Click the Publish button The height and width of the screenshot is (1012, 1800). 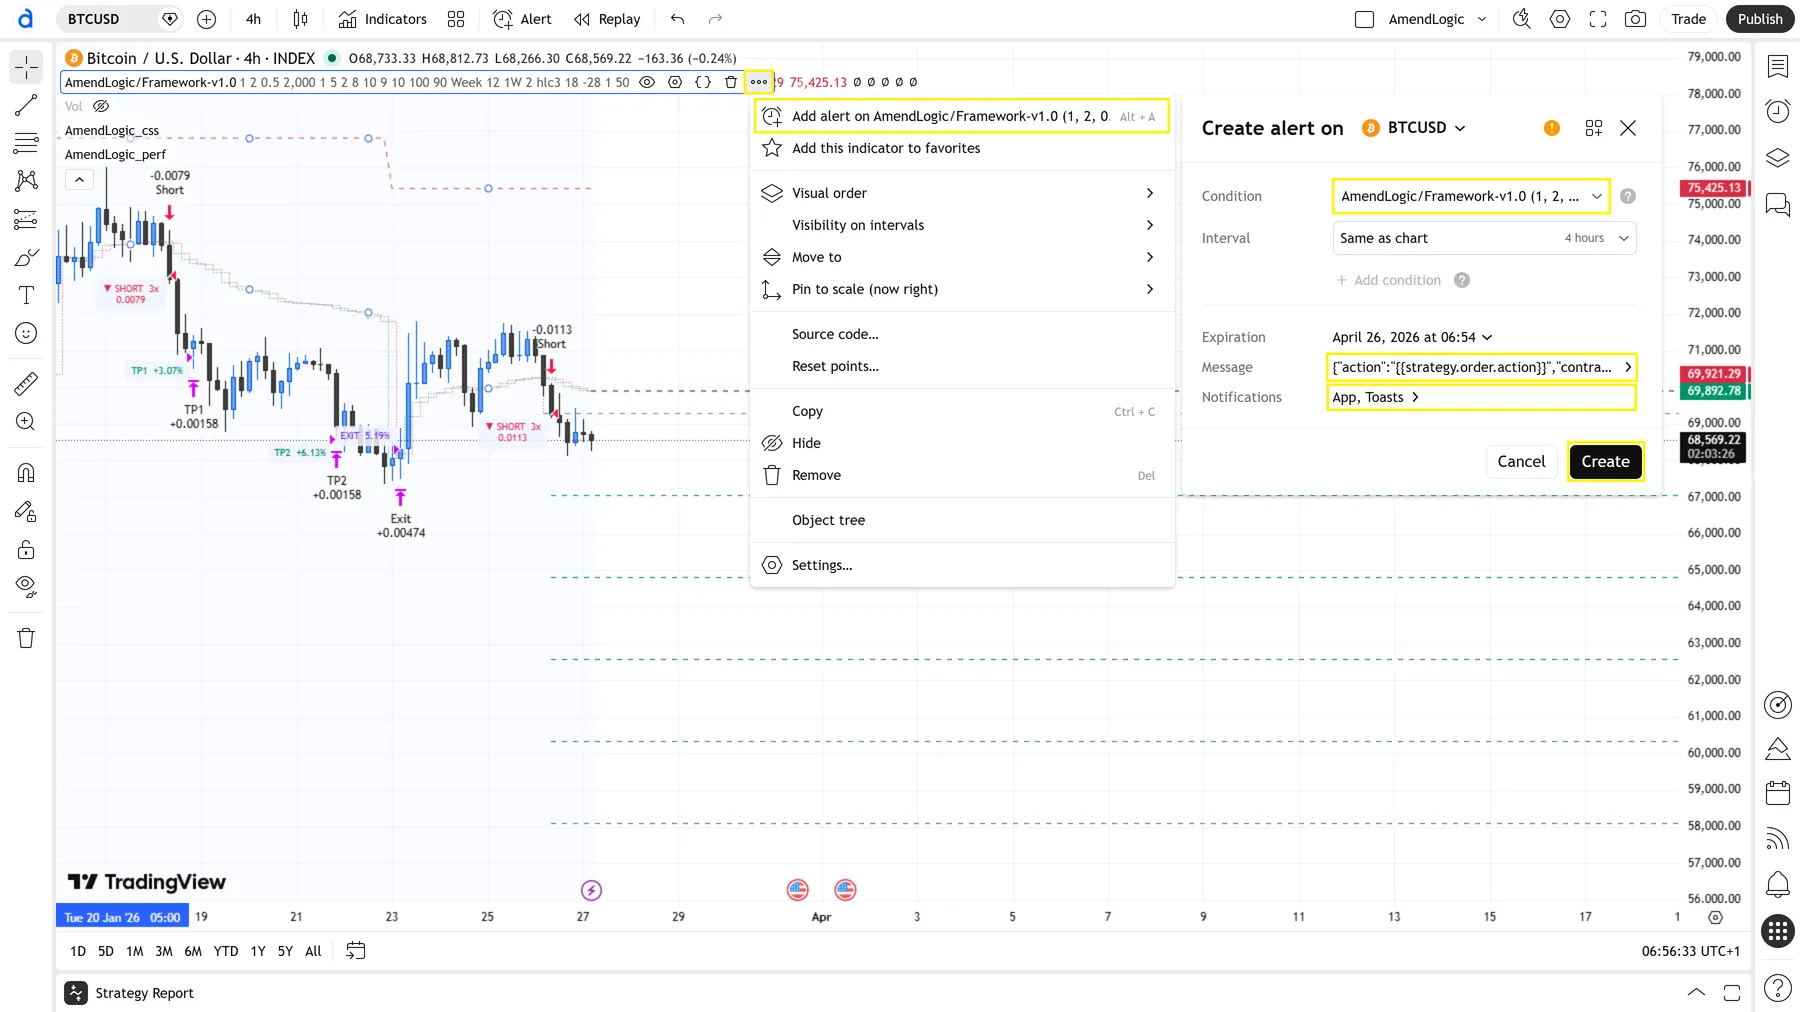click(1760, 19)
